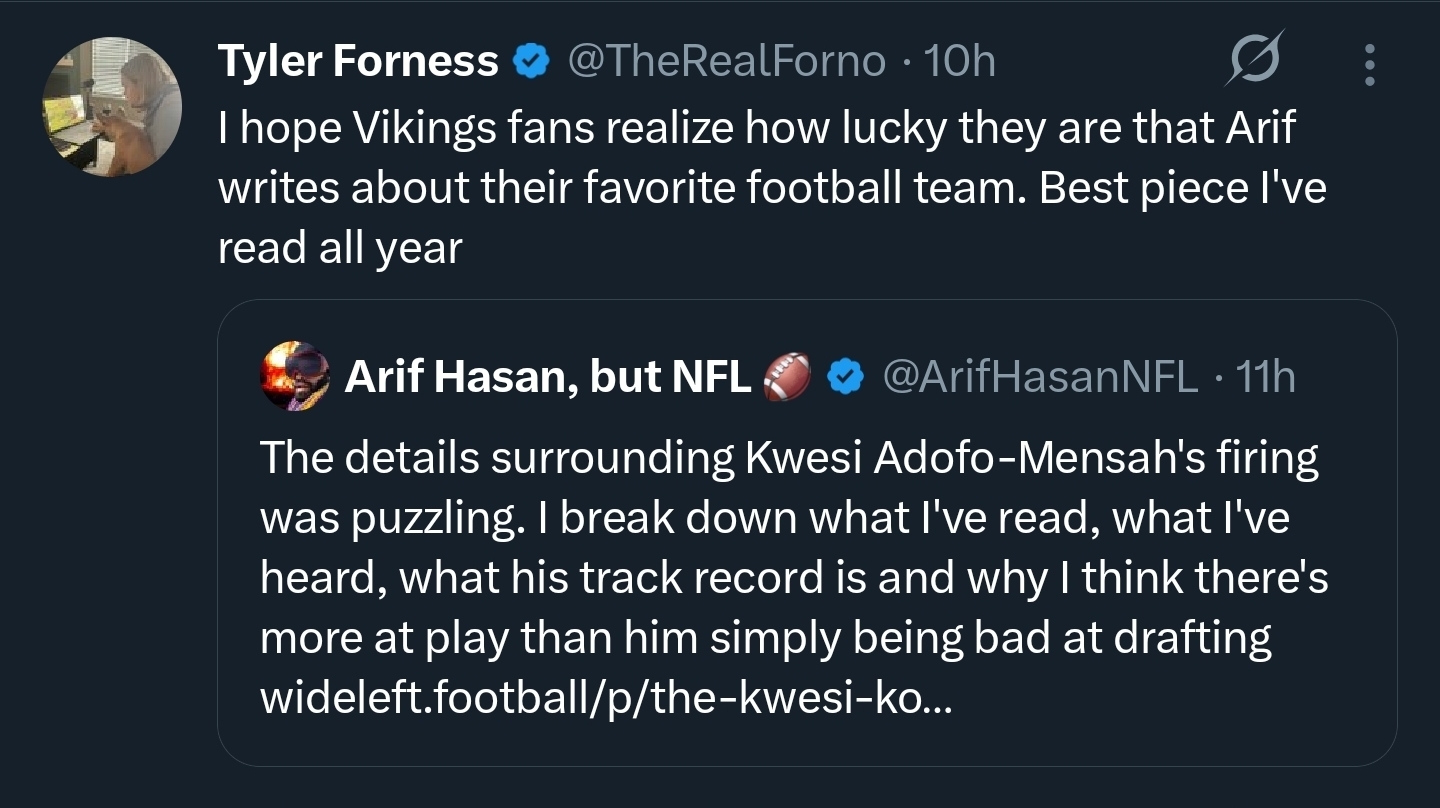Open the "Arif Hasan, but NFL" display name
1440x808 pixels.
(x=548, y=377)
